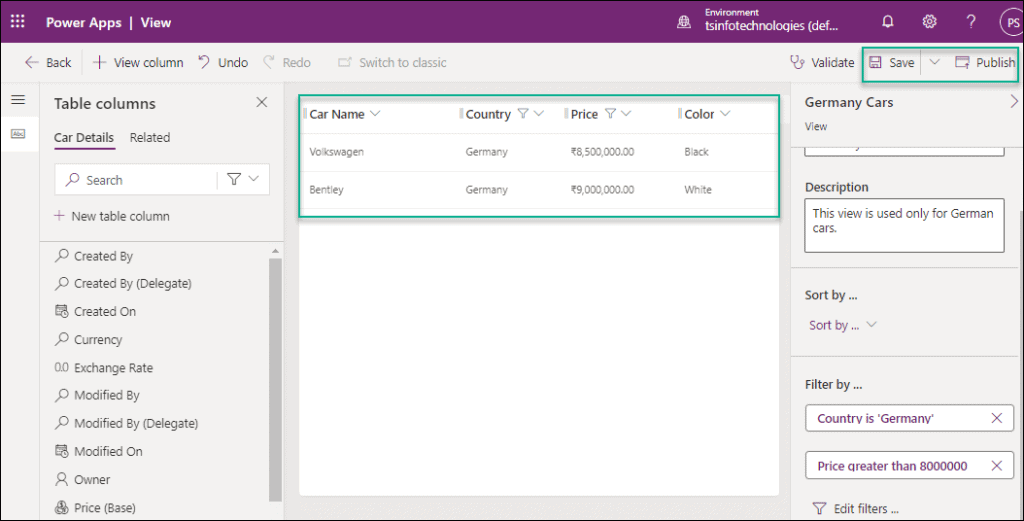Open the Price column header dropdown chevron
This screenshot has height=521, width=1024.
click(x=626, y=114)
